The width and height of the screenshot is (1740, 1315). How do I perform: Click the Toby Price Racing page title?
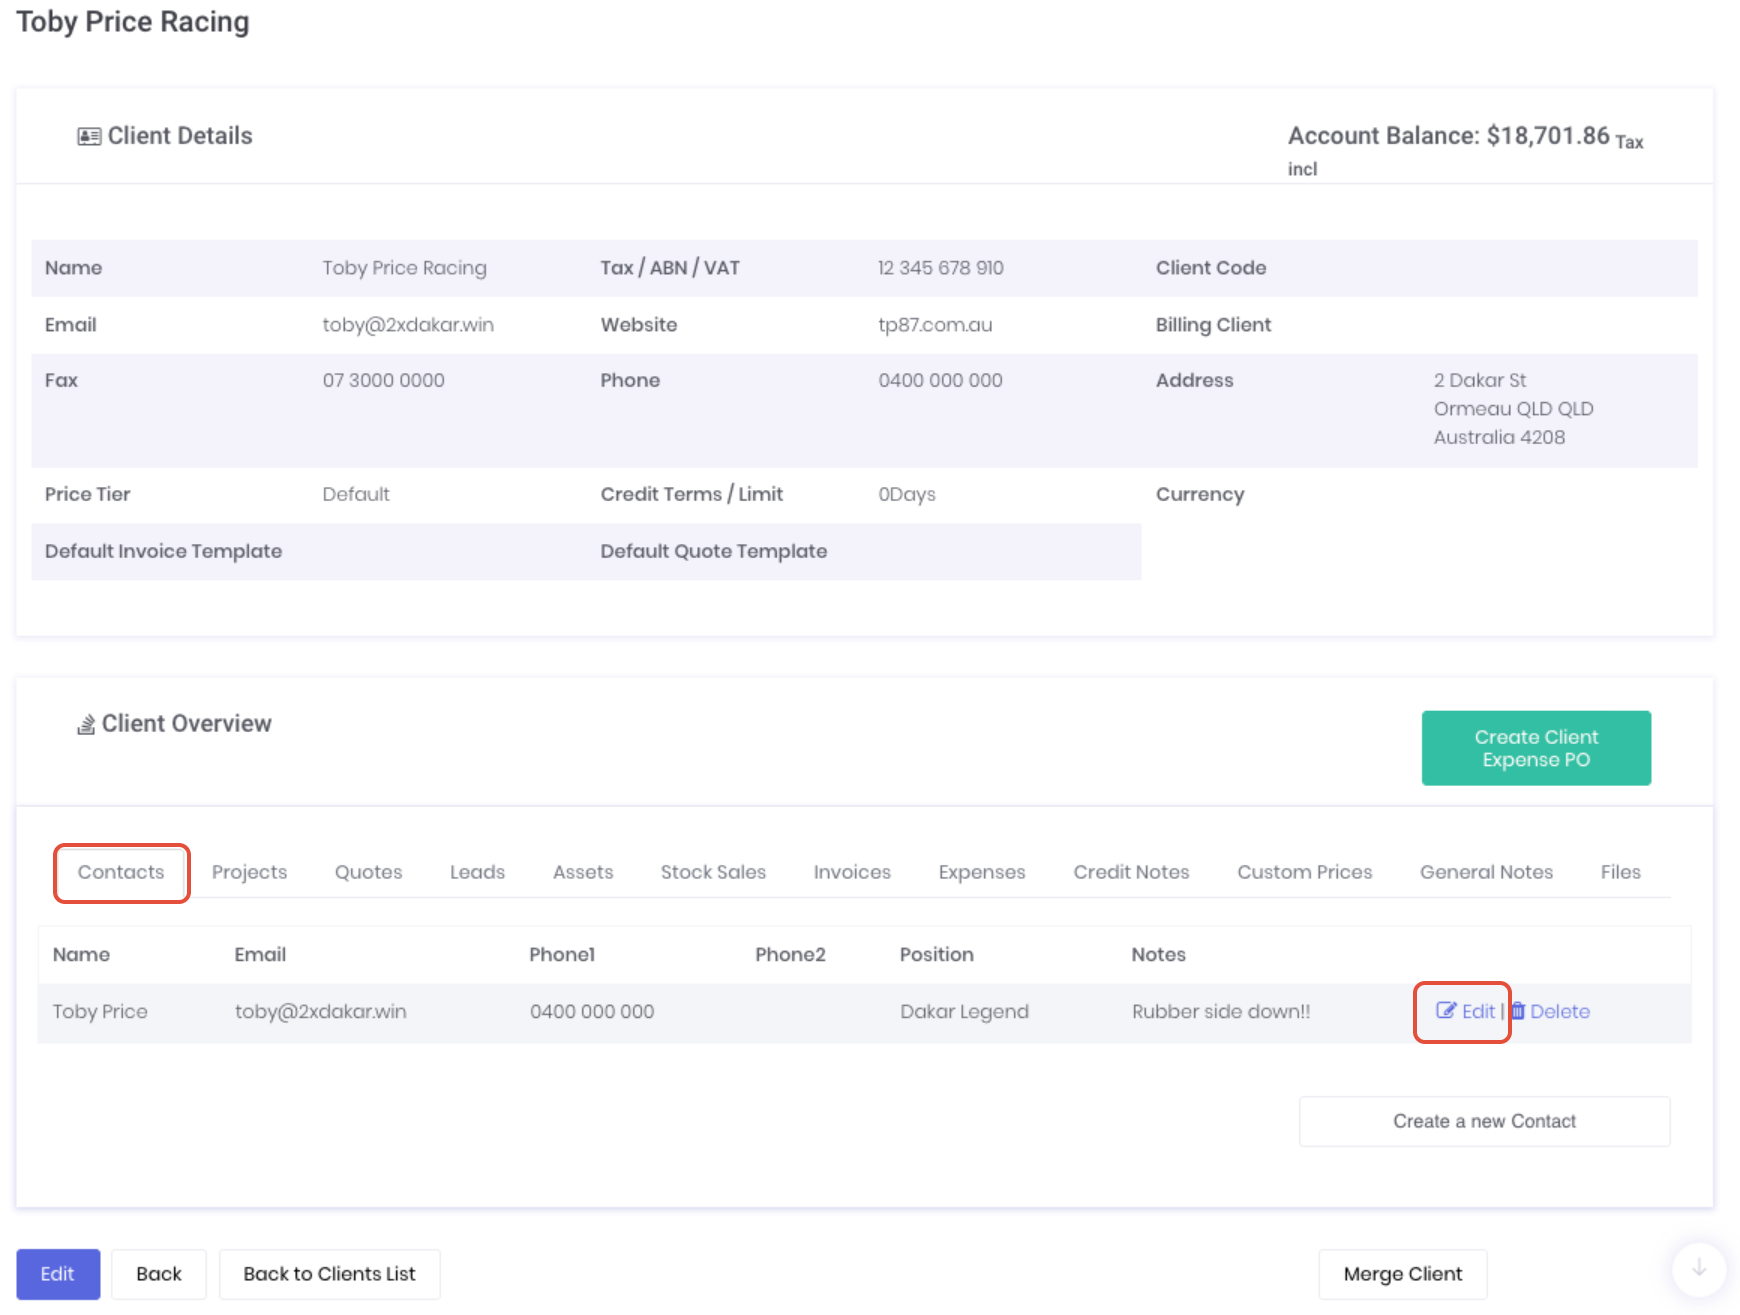pyautogui.click(x=132, y=22)
